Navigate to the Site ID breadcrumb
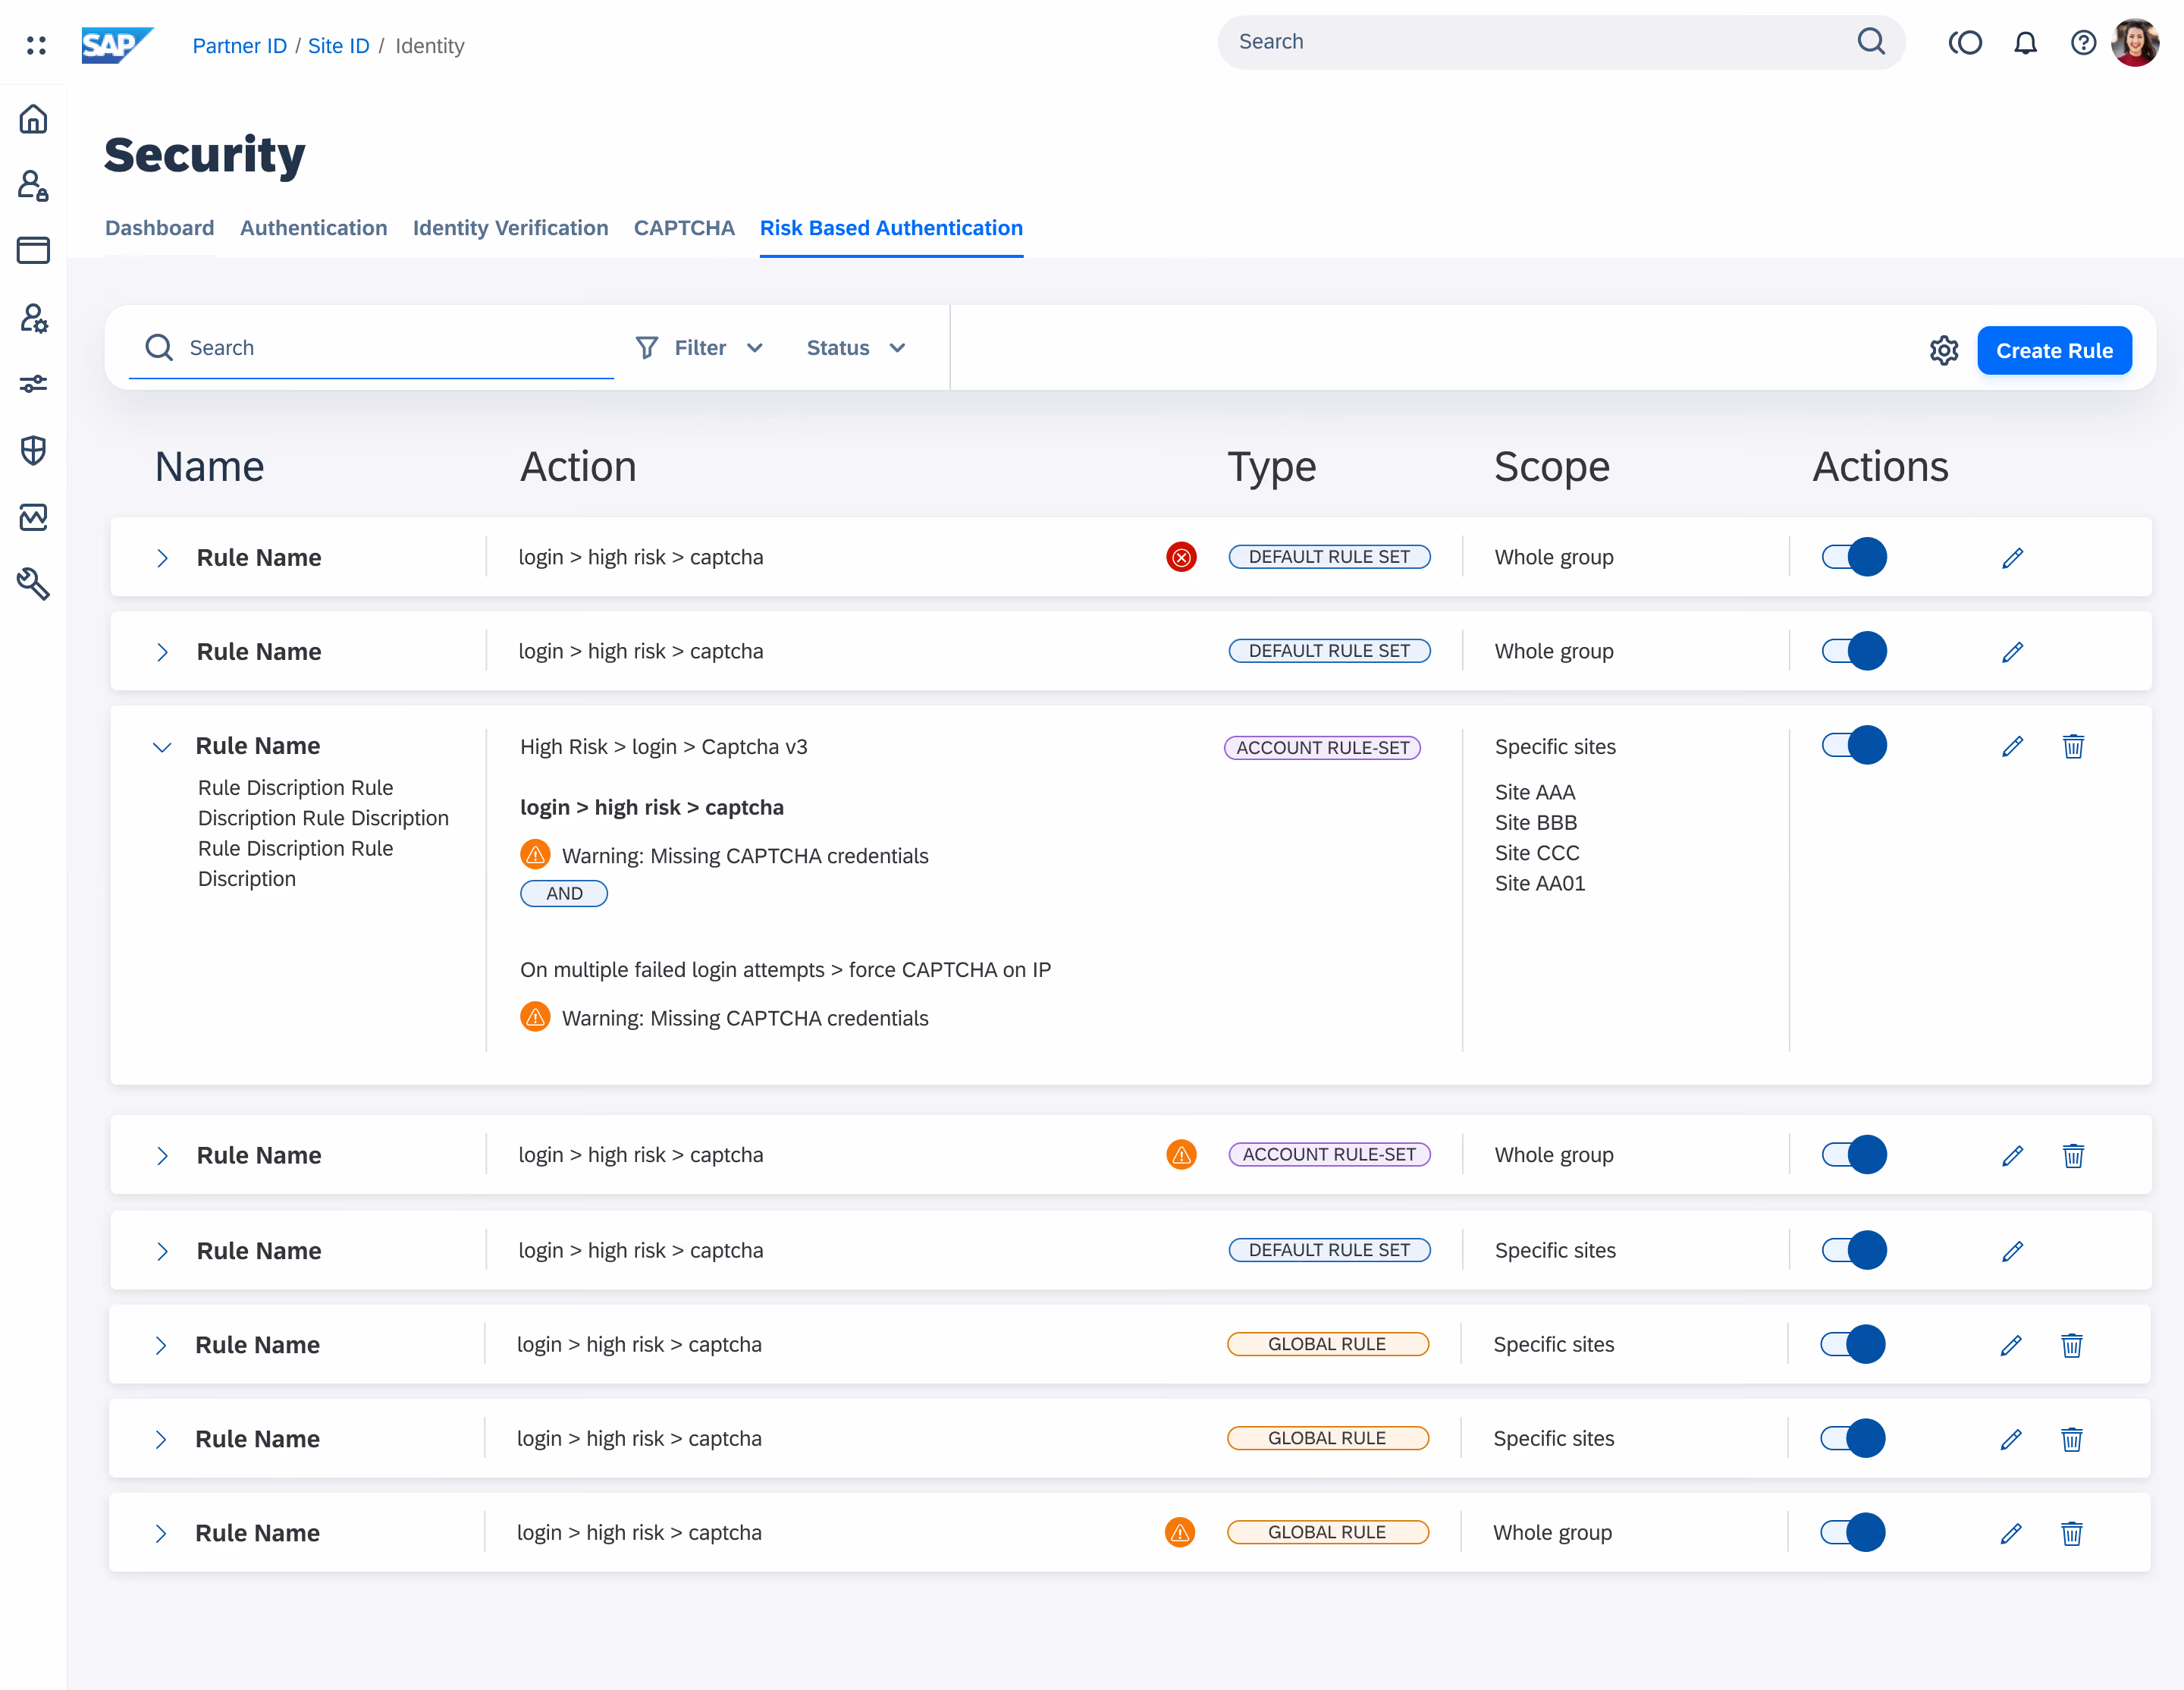 pyautogui.click(x=339, y=46)
